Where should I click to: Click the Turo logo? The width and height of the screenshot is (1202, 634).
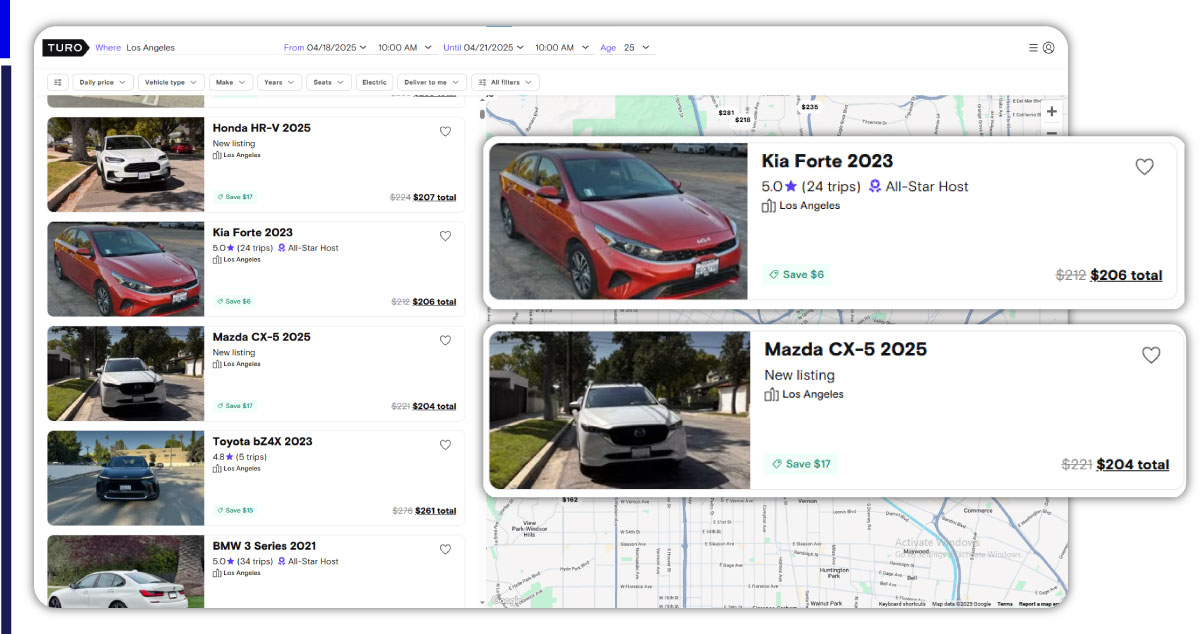(x=64, y=47)
